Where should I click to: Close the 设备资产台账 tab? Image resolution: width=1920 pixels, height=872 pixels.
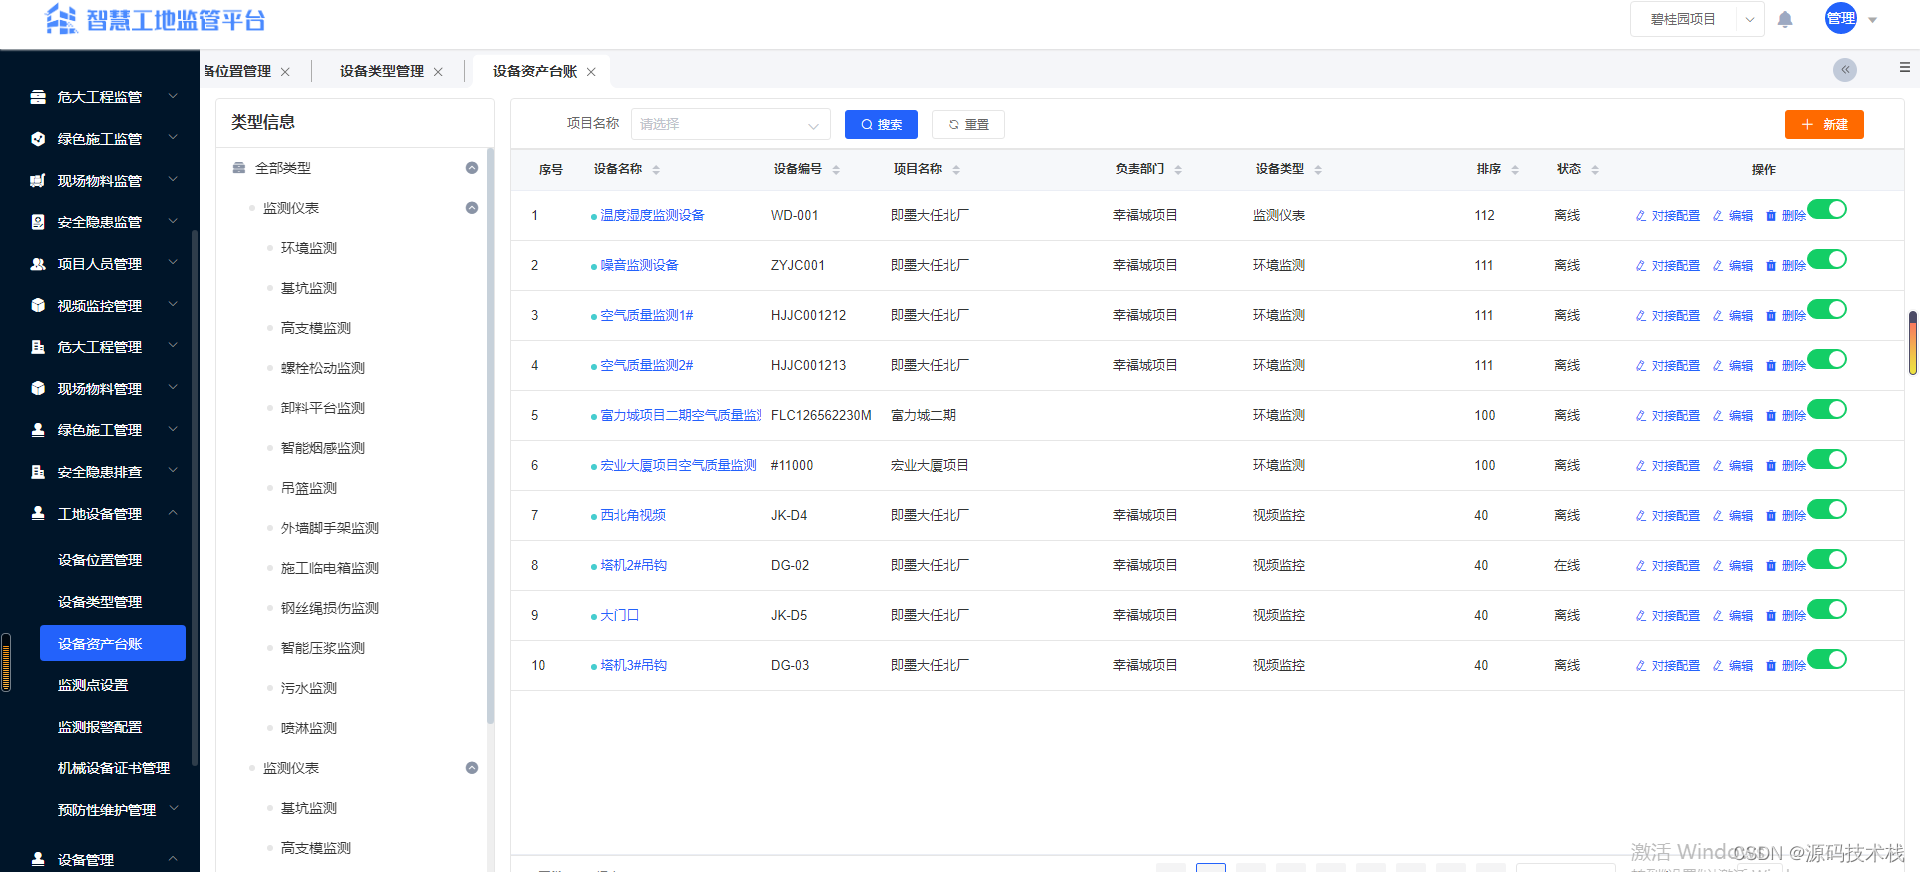coord(591,72)
